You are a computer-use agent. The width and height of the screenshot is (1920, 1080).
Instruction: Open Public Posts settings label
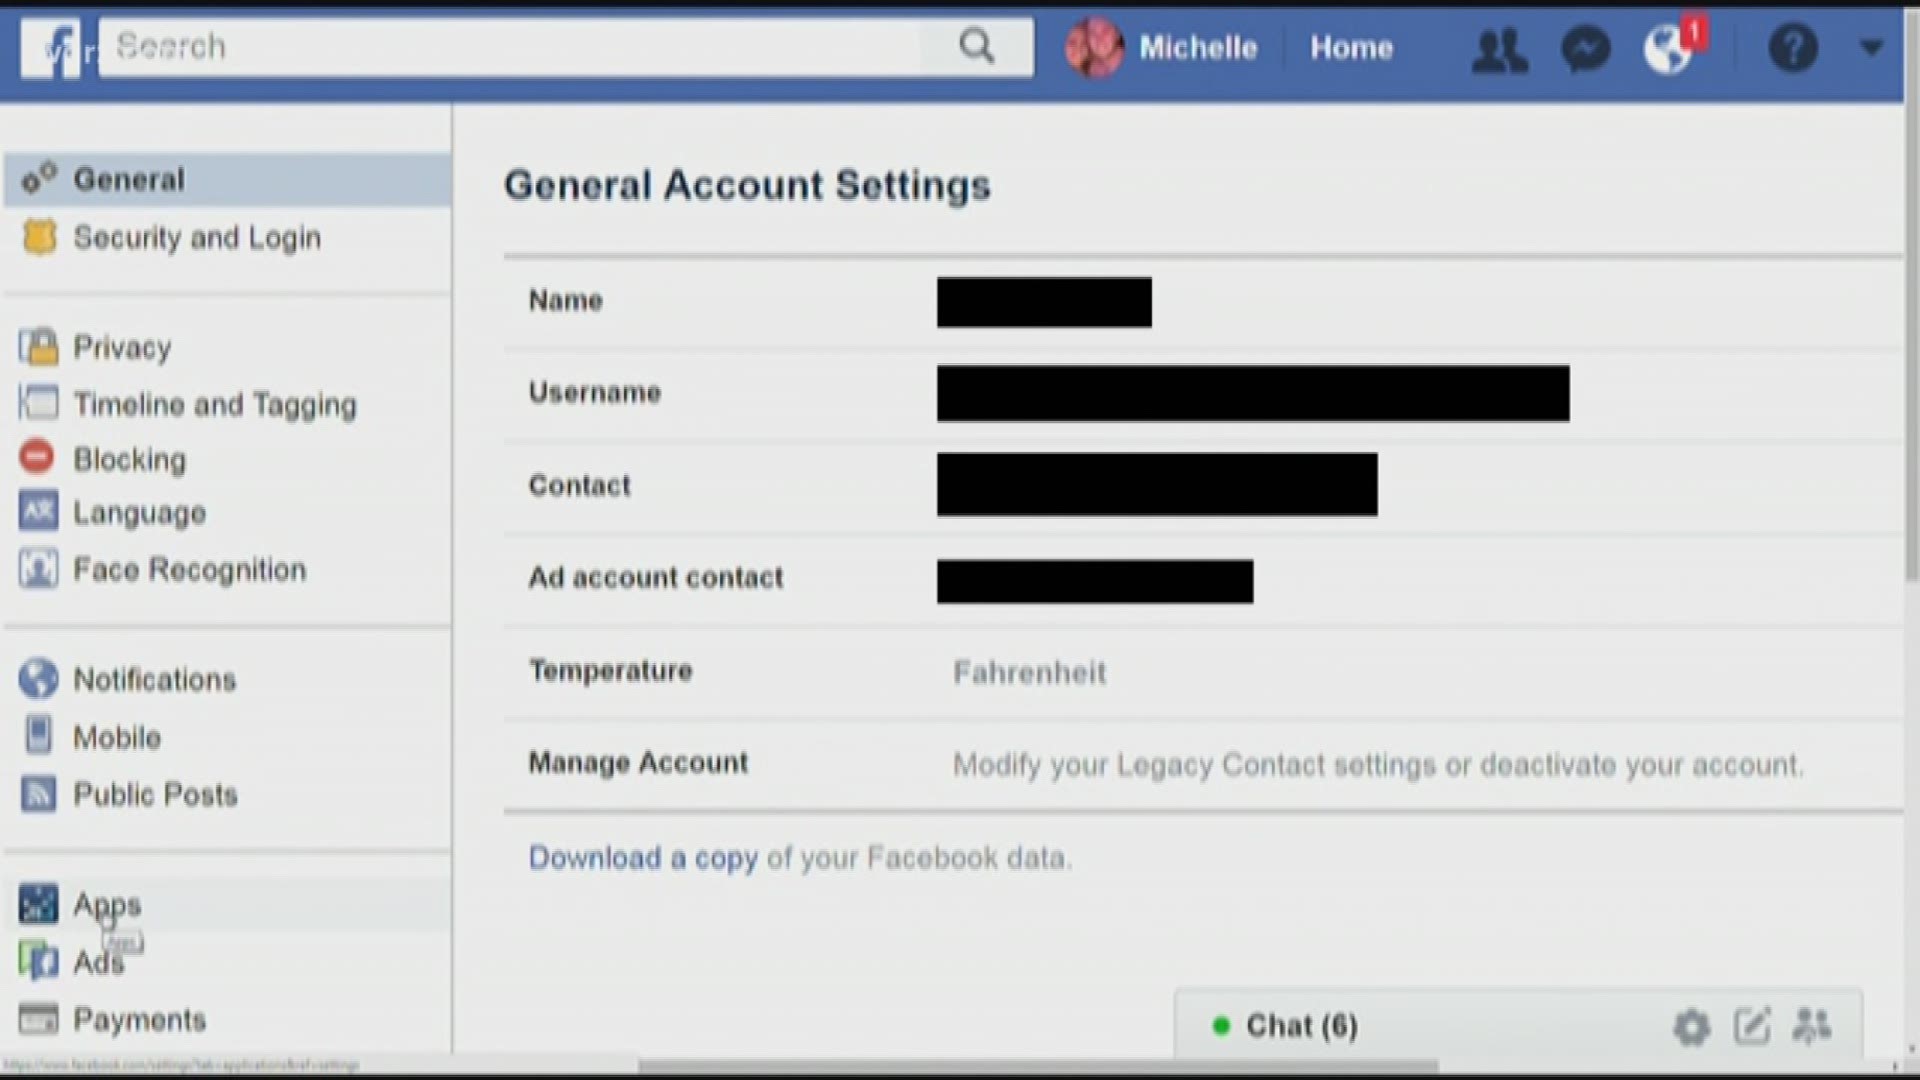click(156, 795)
